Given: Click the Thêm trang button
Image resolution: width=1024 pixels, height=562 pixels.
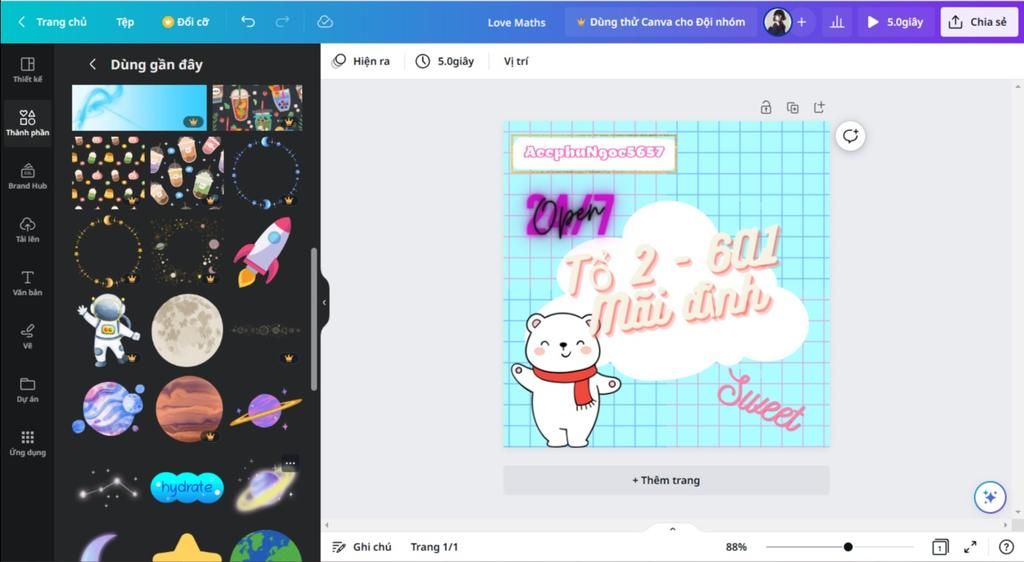Looking at the screenshot, I should [666, 480].
